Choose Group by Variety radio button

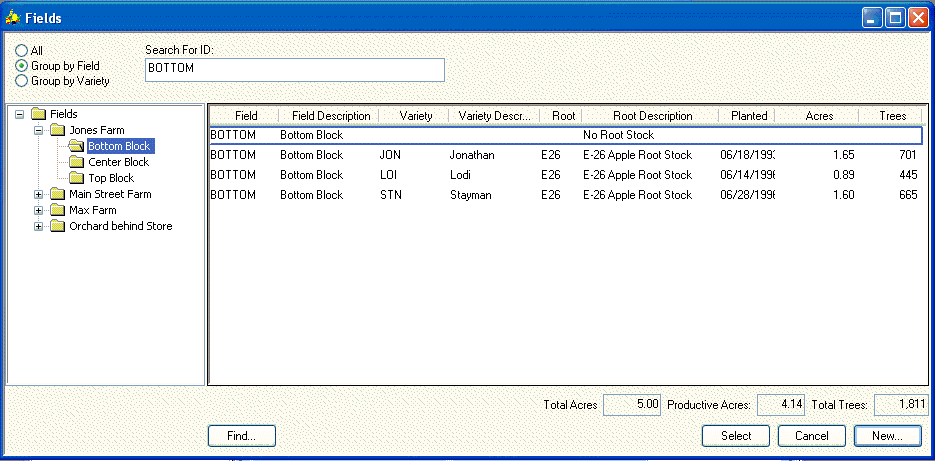click(22, 80)
